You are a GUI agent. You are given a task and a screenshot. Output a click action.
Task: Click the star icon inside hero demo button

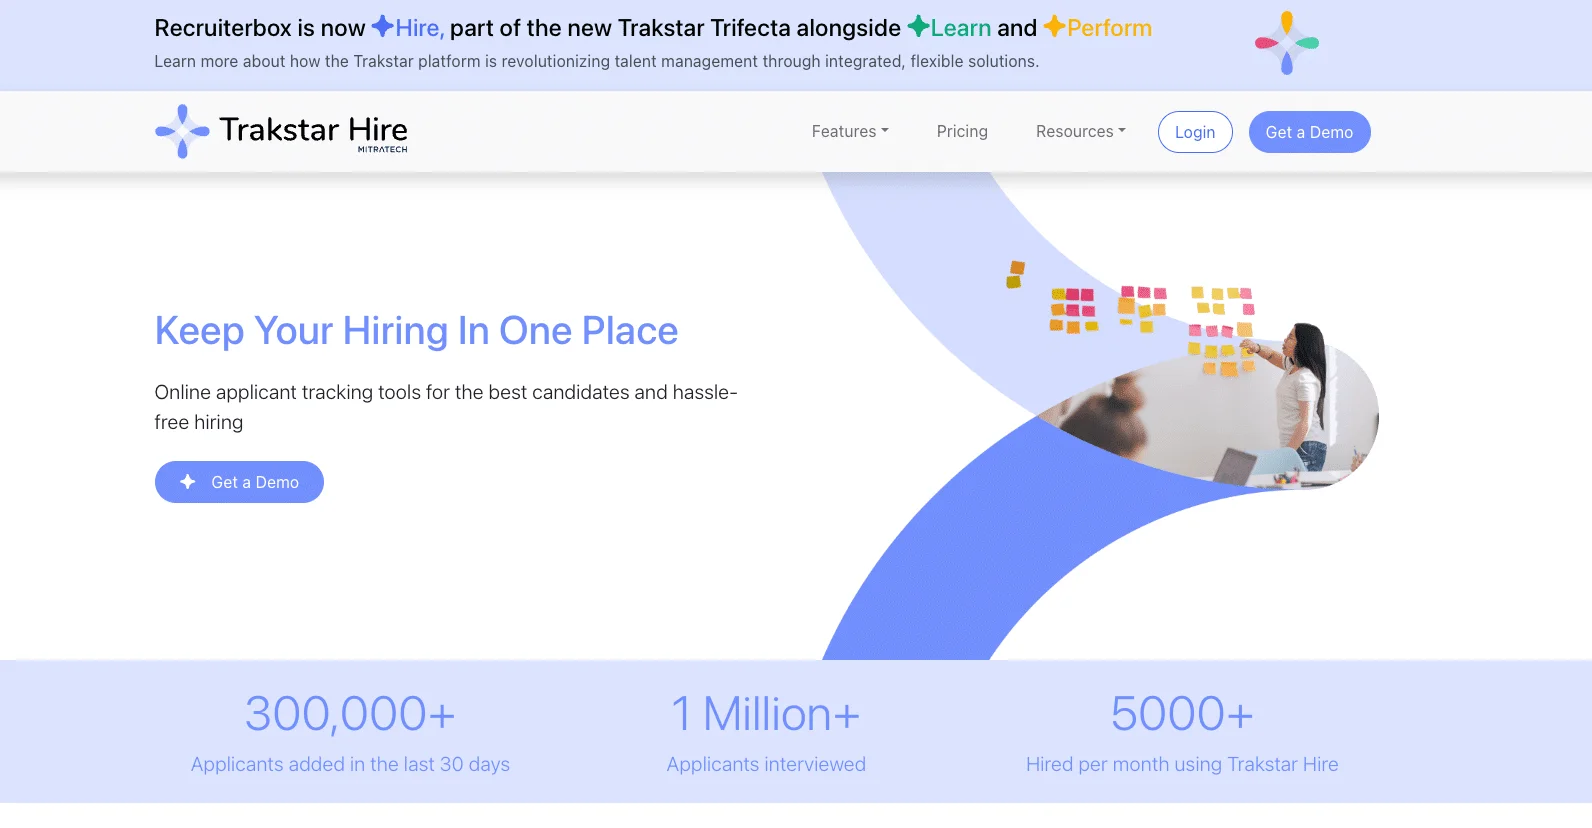tap(187, 482)
